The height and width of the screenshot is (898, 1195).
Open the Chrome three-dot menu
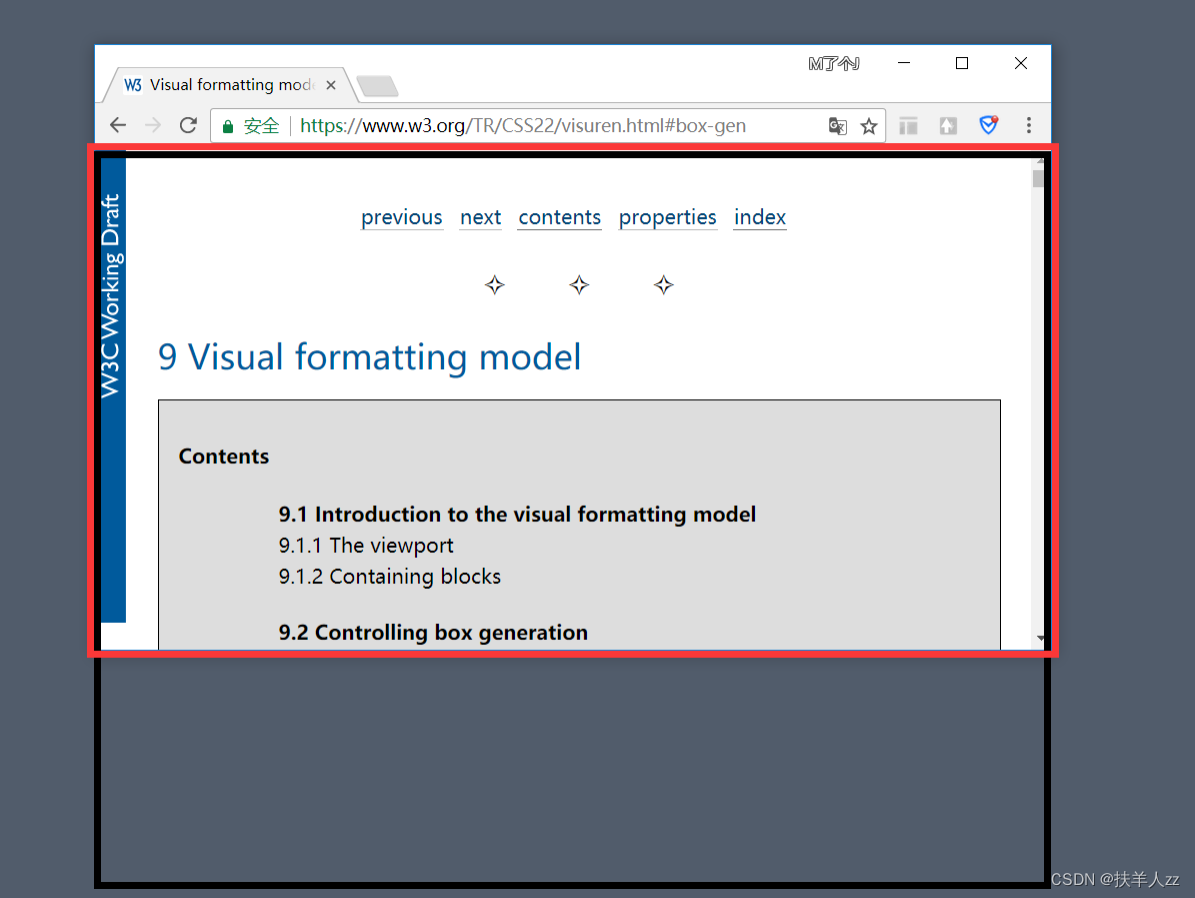coord(1029,125)
